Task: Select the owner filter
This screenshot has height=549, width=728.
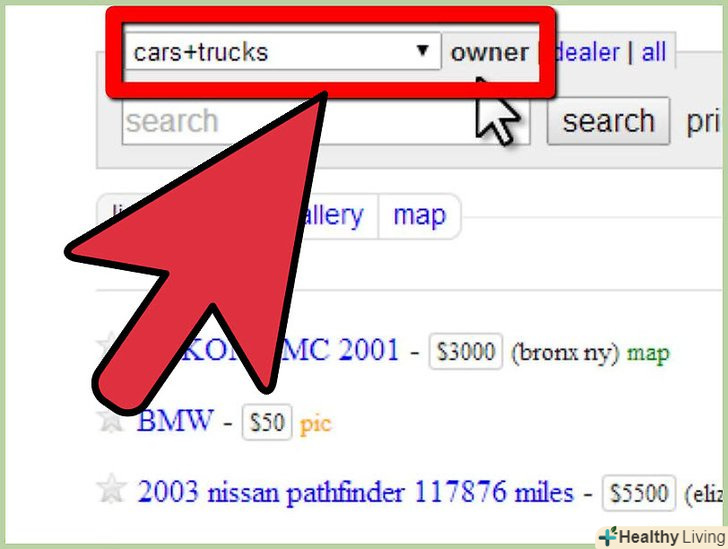Action: pyautogui.click(x=489, y=52)
